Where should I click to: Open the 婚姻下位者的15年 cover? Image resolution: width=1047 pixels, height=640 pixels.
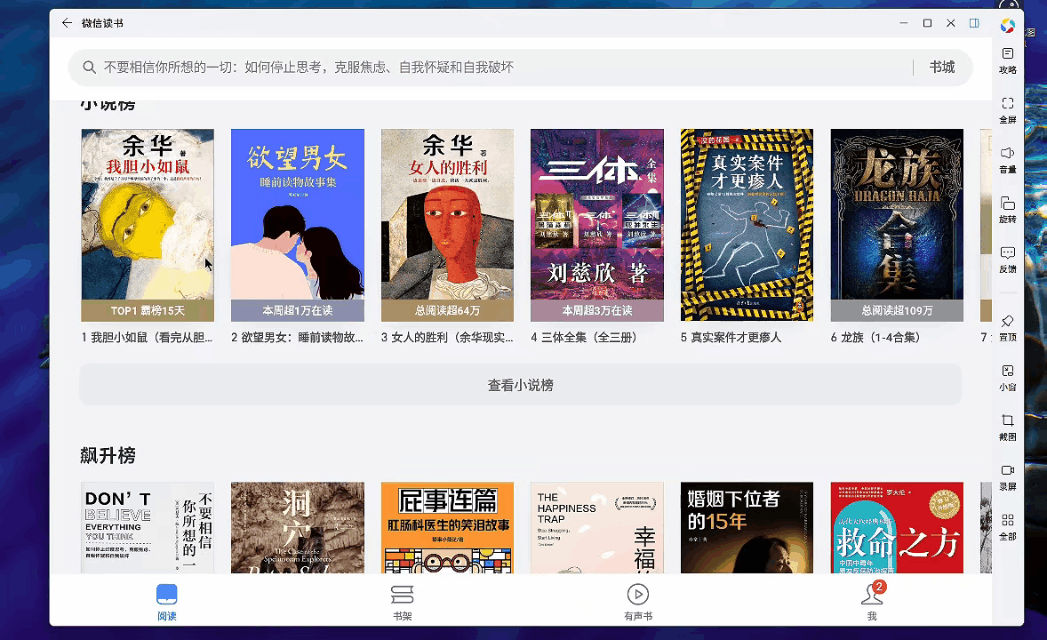(747, 528)
